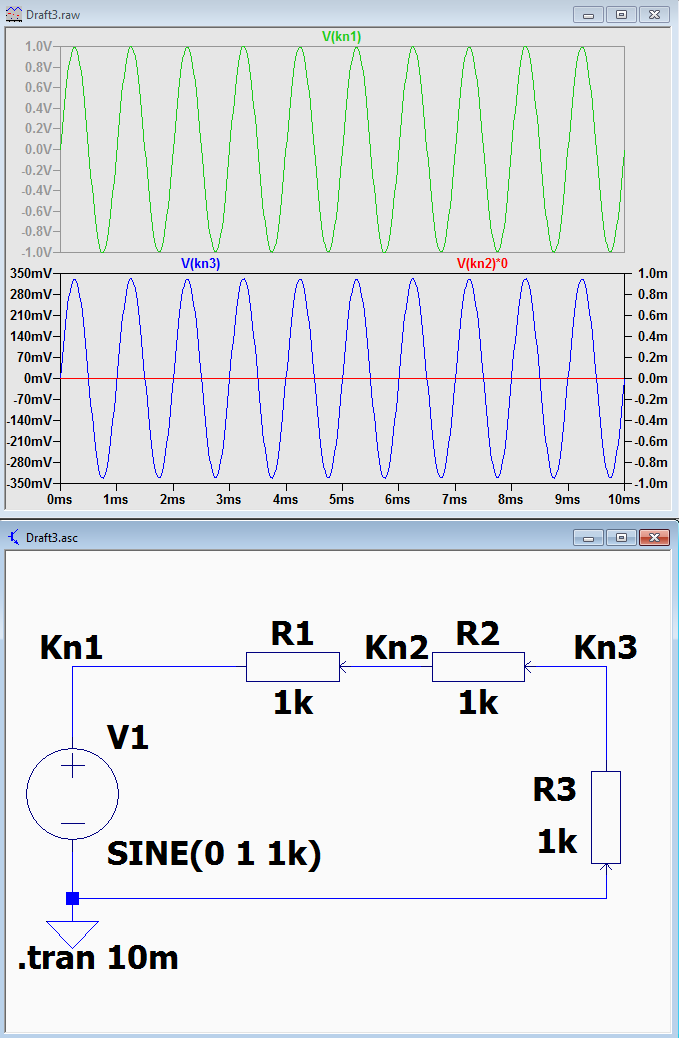Click the Draft3.raw waveform window icon
Image resolution: width=679 pixels, height=1038 pixels.
[13, 14]
